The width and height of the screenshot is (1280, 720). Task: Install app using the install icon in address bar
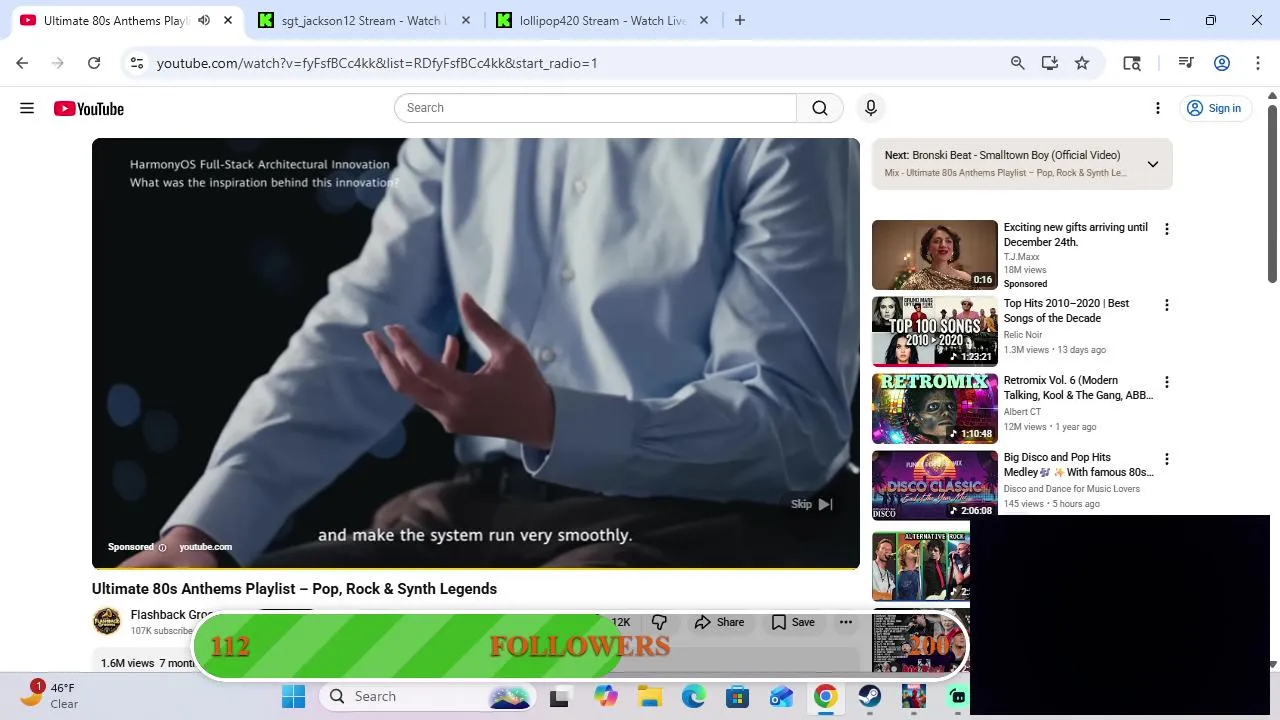1050,63
